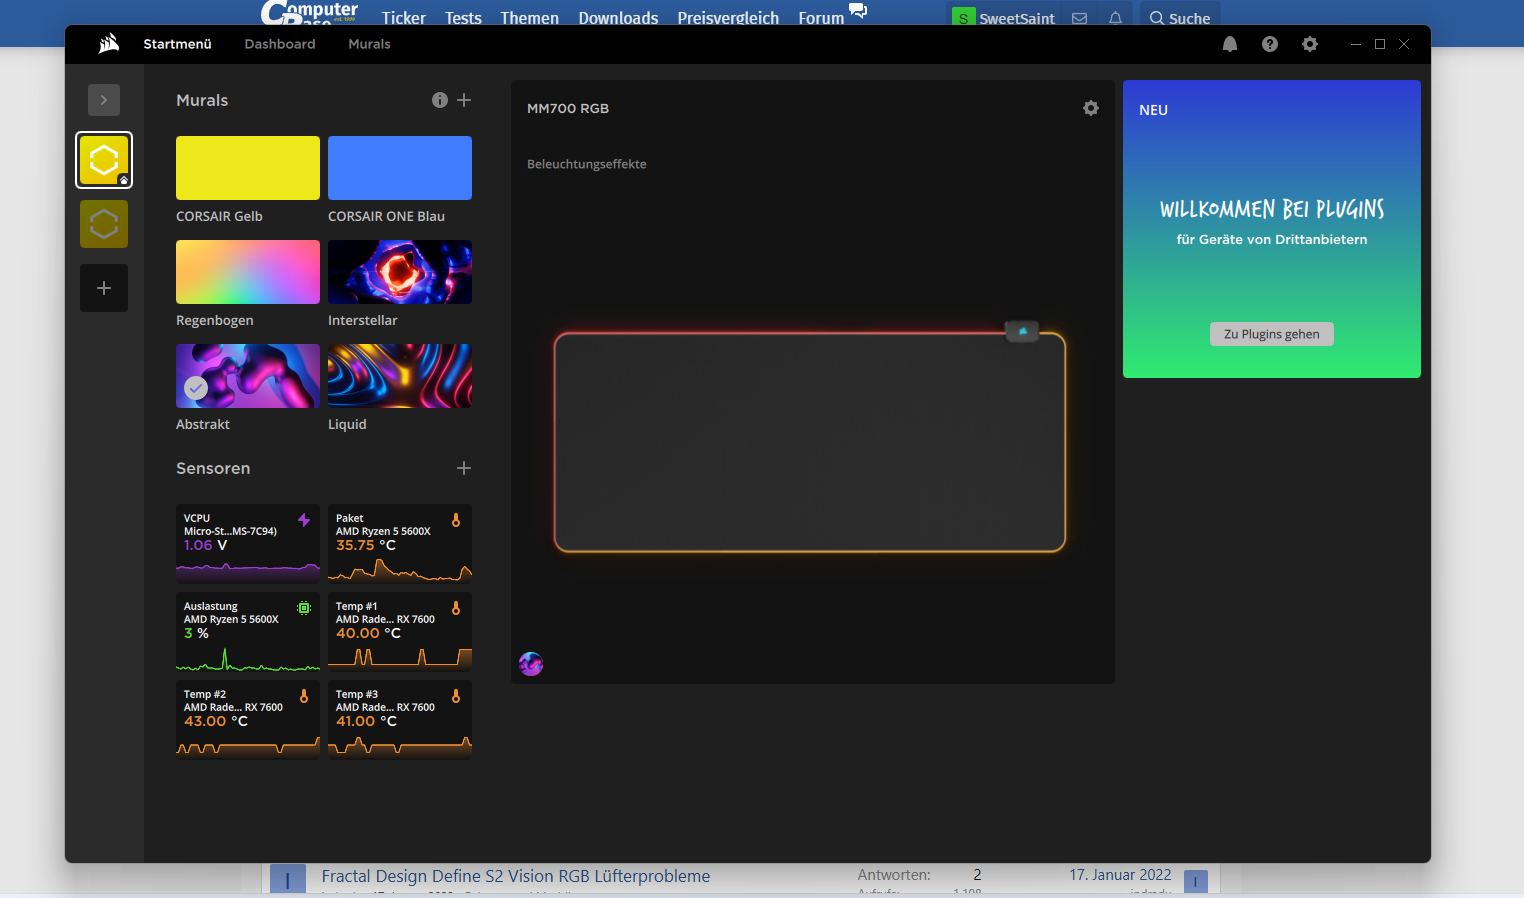1524x898 pixels.
Task: Open Downloads in the ComputerBase browser menu
Action: click(x=618, y=18)
